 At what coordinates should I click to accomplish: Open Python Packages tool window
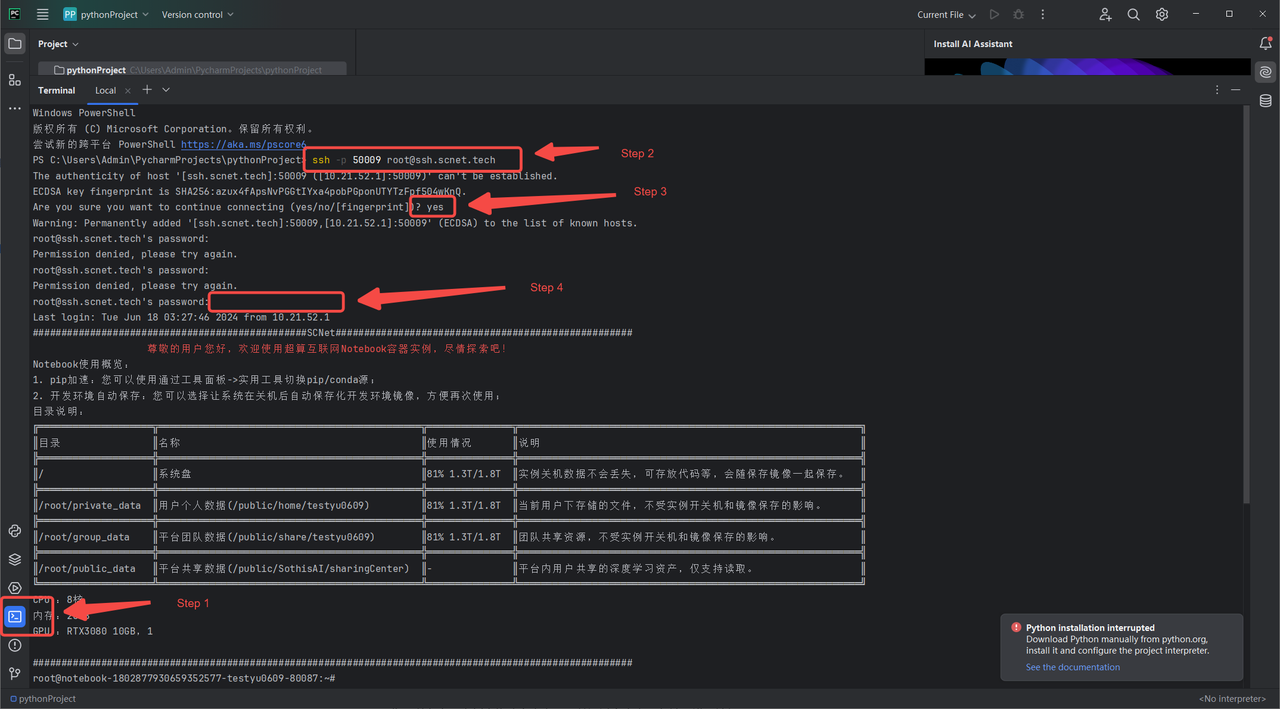[x=15, y=559]
